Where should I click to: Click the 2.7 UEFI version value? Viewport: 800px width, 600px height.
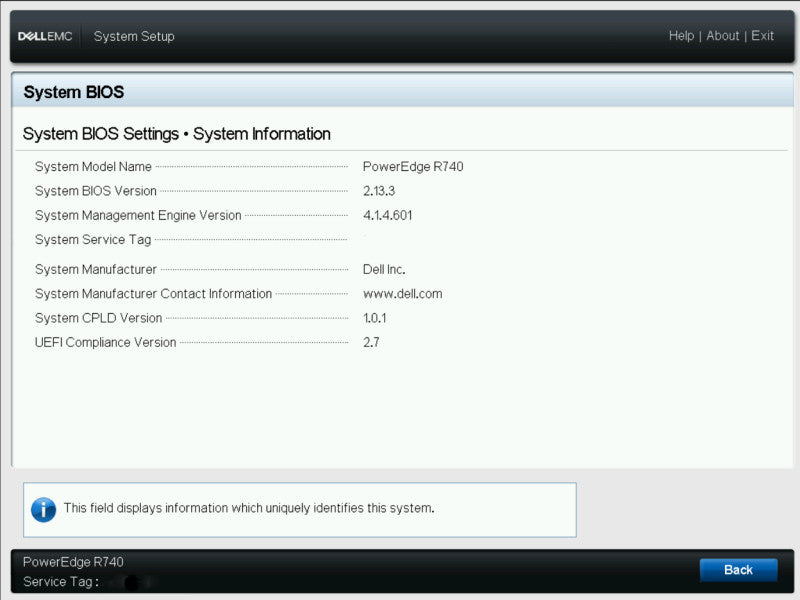pos(371,342)
